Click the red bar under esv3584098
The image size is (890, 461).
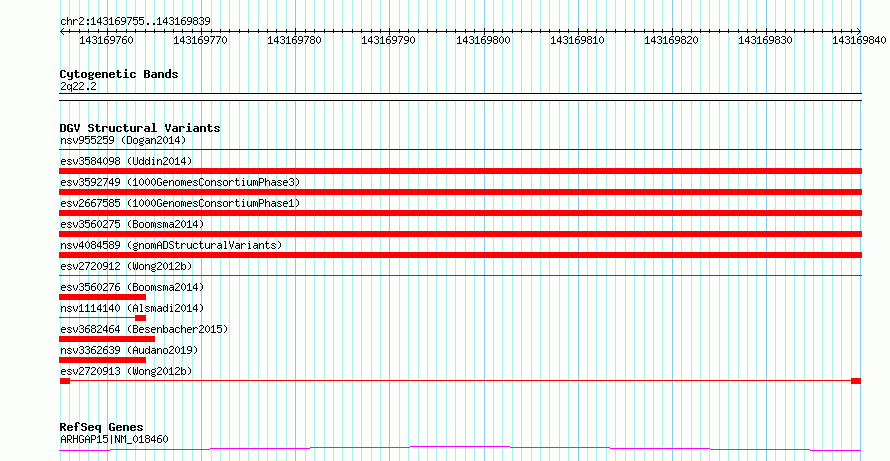click(461, 171)
